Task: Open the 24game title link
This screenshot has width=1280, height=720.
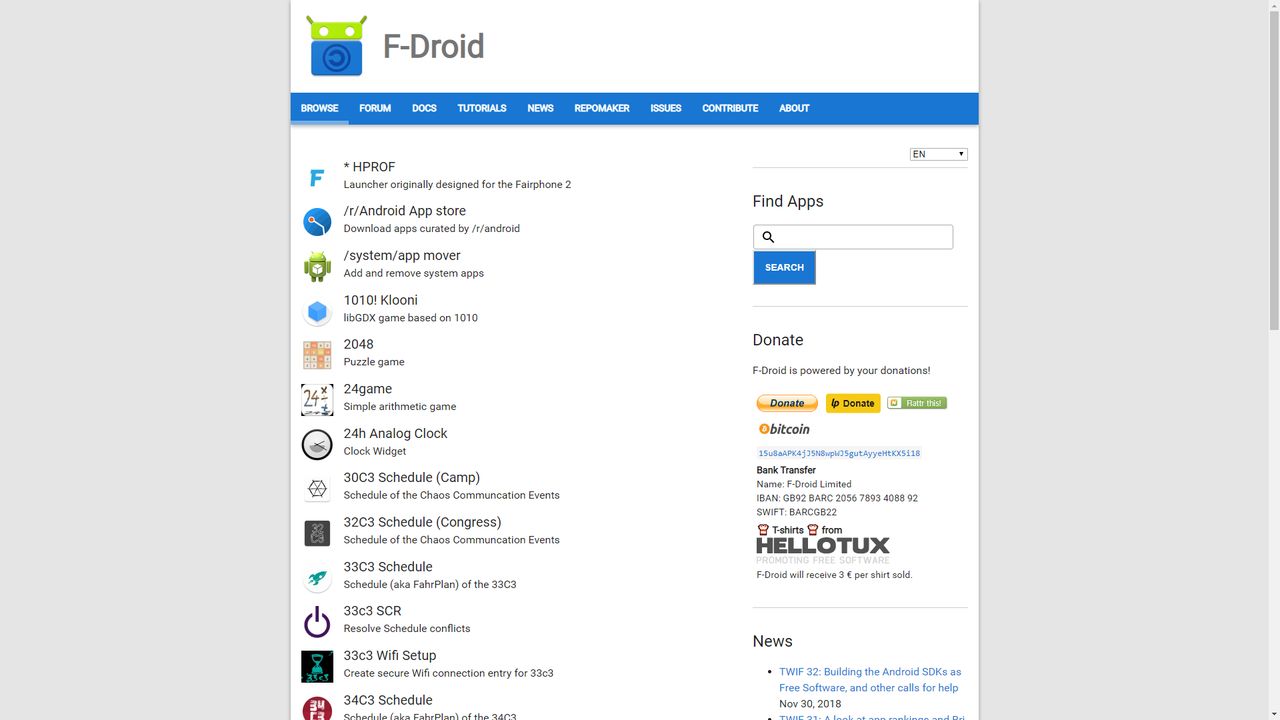Action: 368,389
